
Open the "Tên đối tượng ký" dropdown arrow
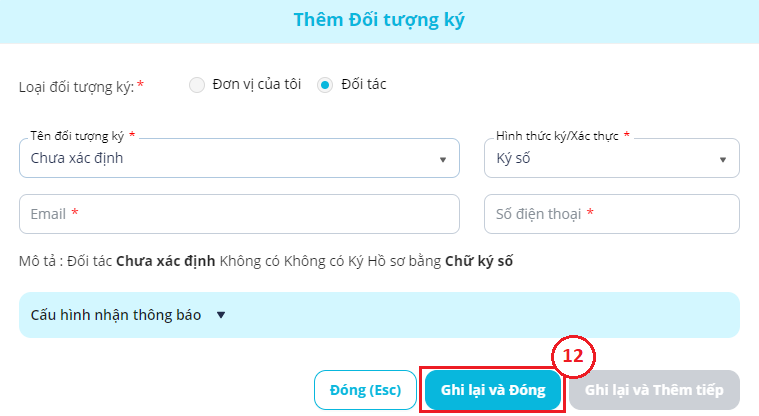coord(442,159)
